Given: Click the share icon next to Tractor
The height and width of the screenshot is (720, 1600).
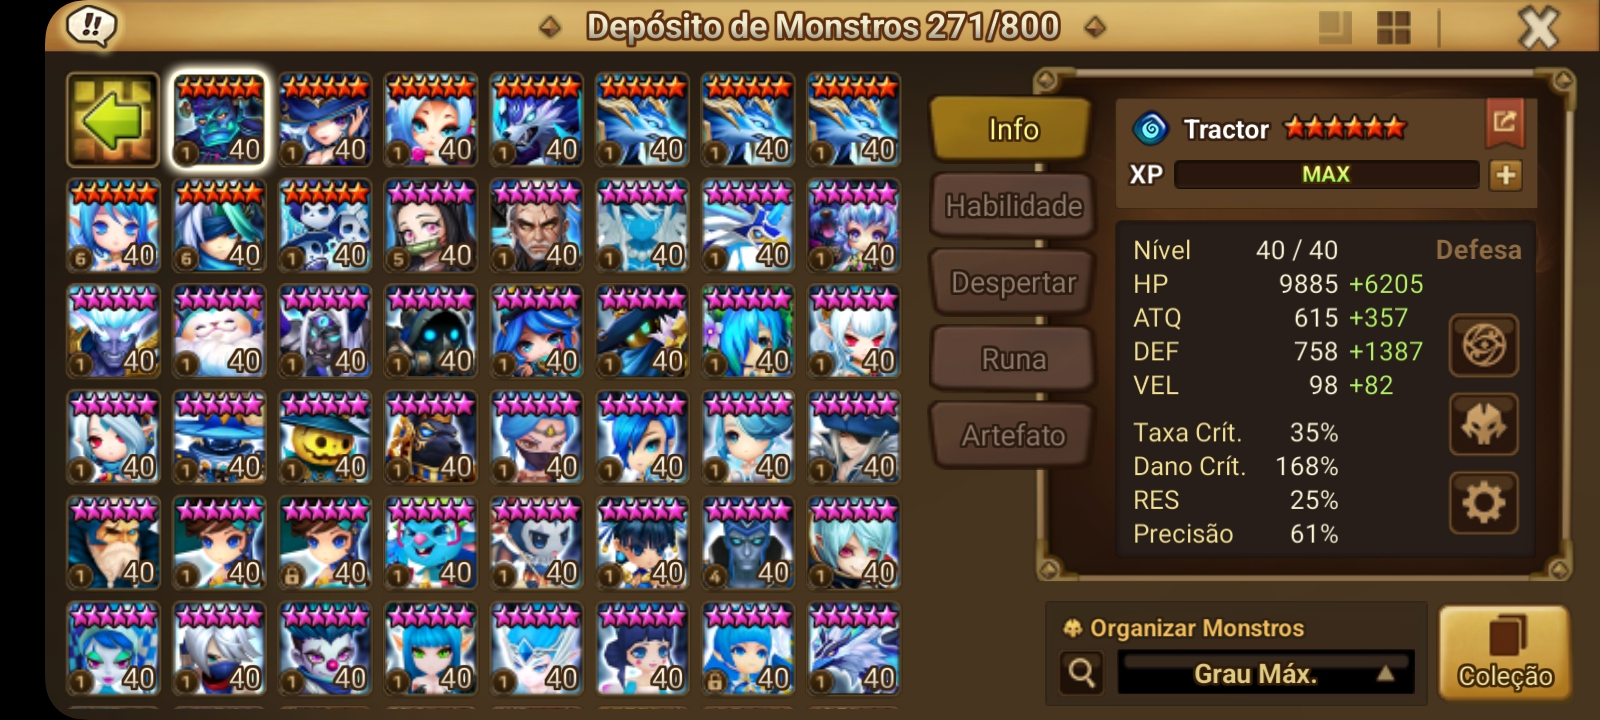Looking at the screenshot, I should pyautogui.click(x=1504, y=122).
